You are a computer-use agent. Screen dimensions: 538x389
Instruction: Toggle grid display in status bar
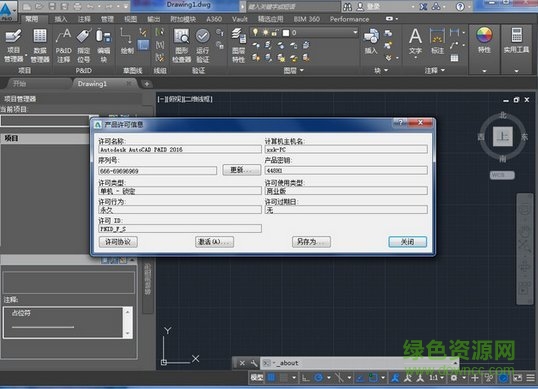coord(271,378)
